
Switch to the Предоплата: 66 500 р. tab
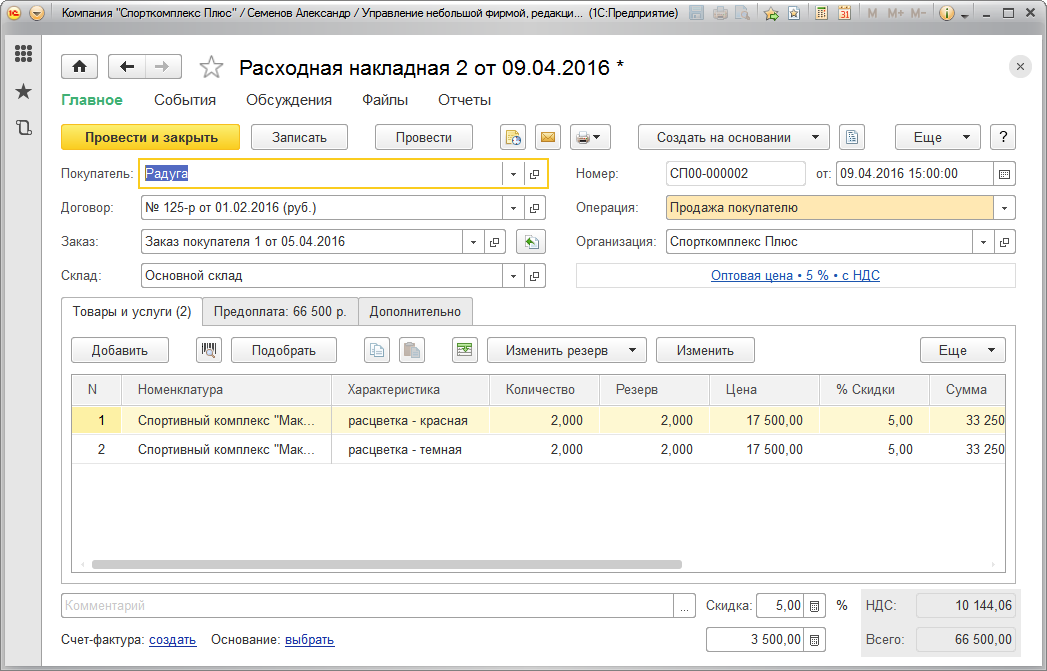280,312
